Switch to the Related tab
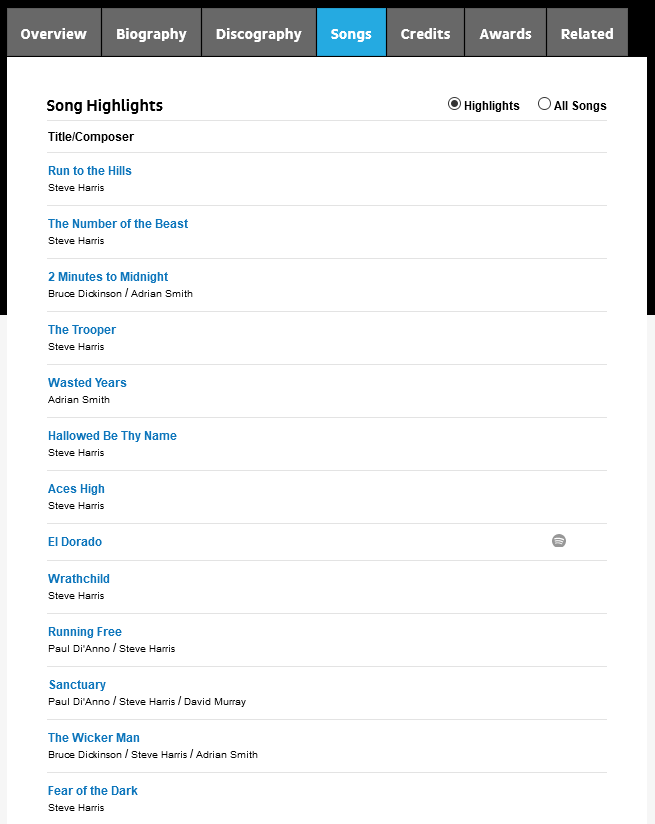 [x=587, y=33]
